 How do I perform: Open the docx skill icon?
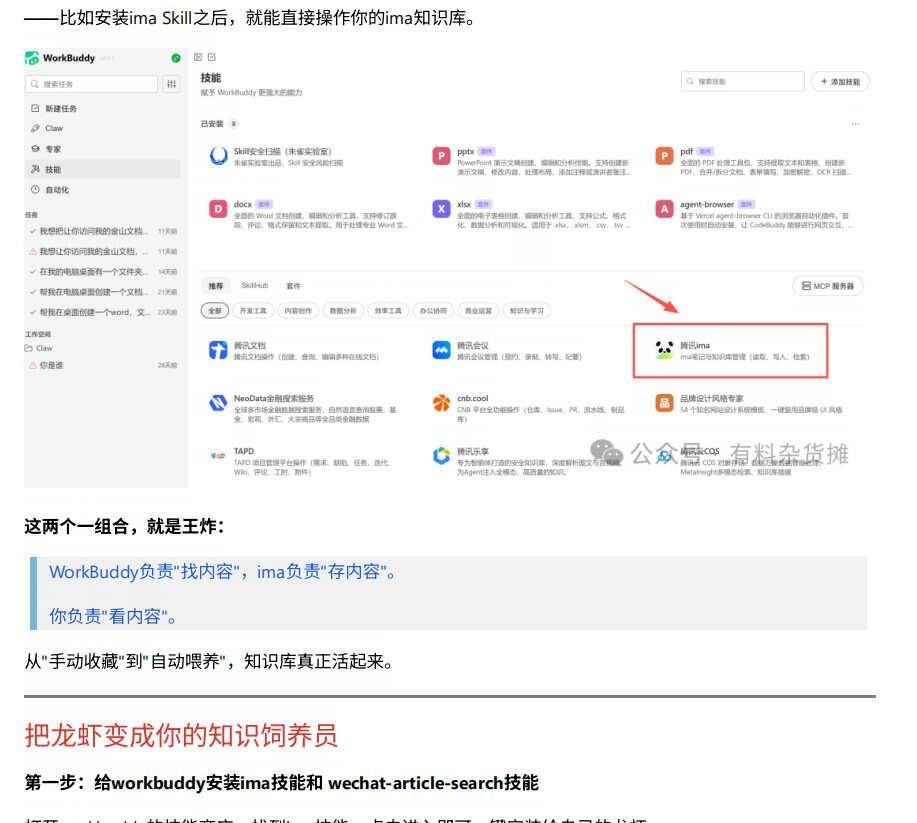218,209
